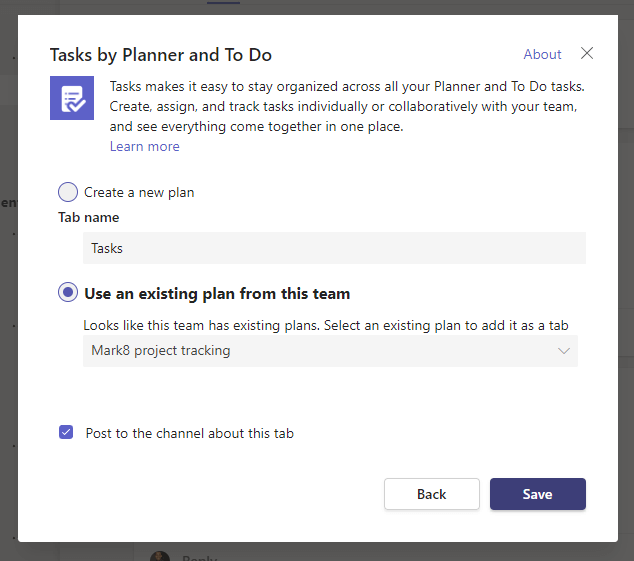Click the Tasks by Planner app icon

(x=72, y=98)
